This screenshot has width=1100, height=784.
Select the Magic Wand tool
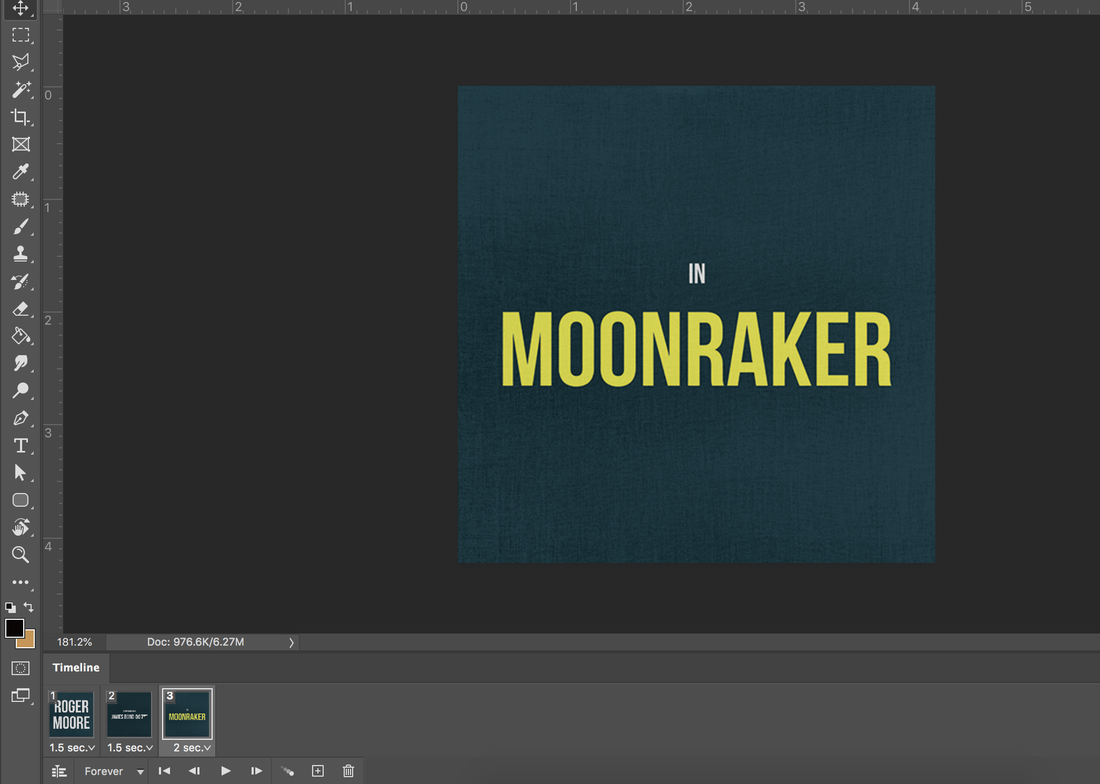click(20, 89)
